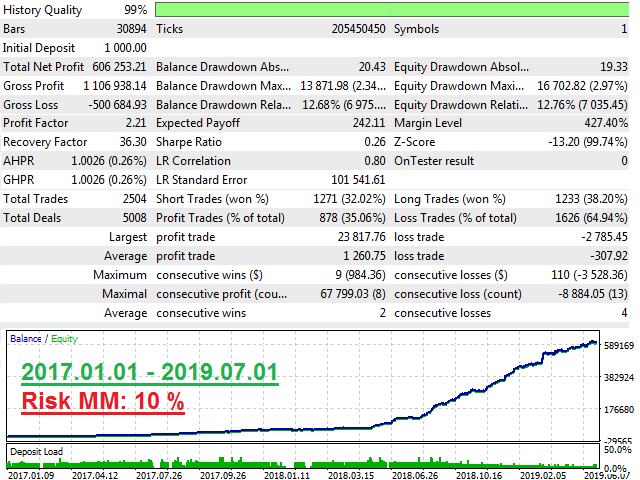
Task: Click the Initial Deposit value 1 000.00
Action: pyautogui.click(x=125, y=47)
